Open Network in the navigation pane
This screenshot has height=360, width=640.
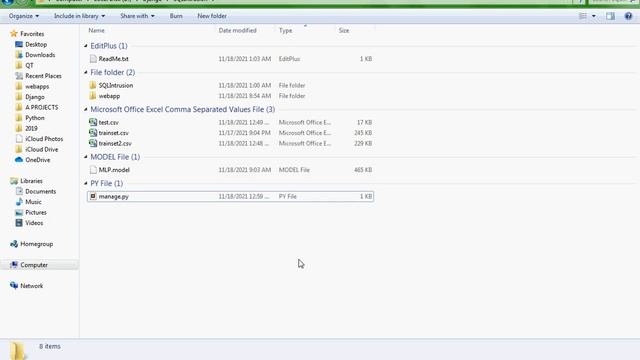(x=31, y=286)
